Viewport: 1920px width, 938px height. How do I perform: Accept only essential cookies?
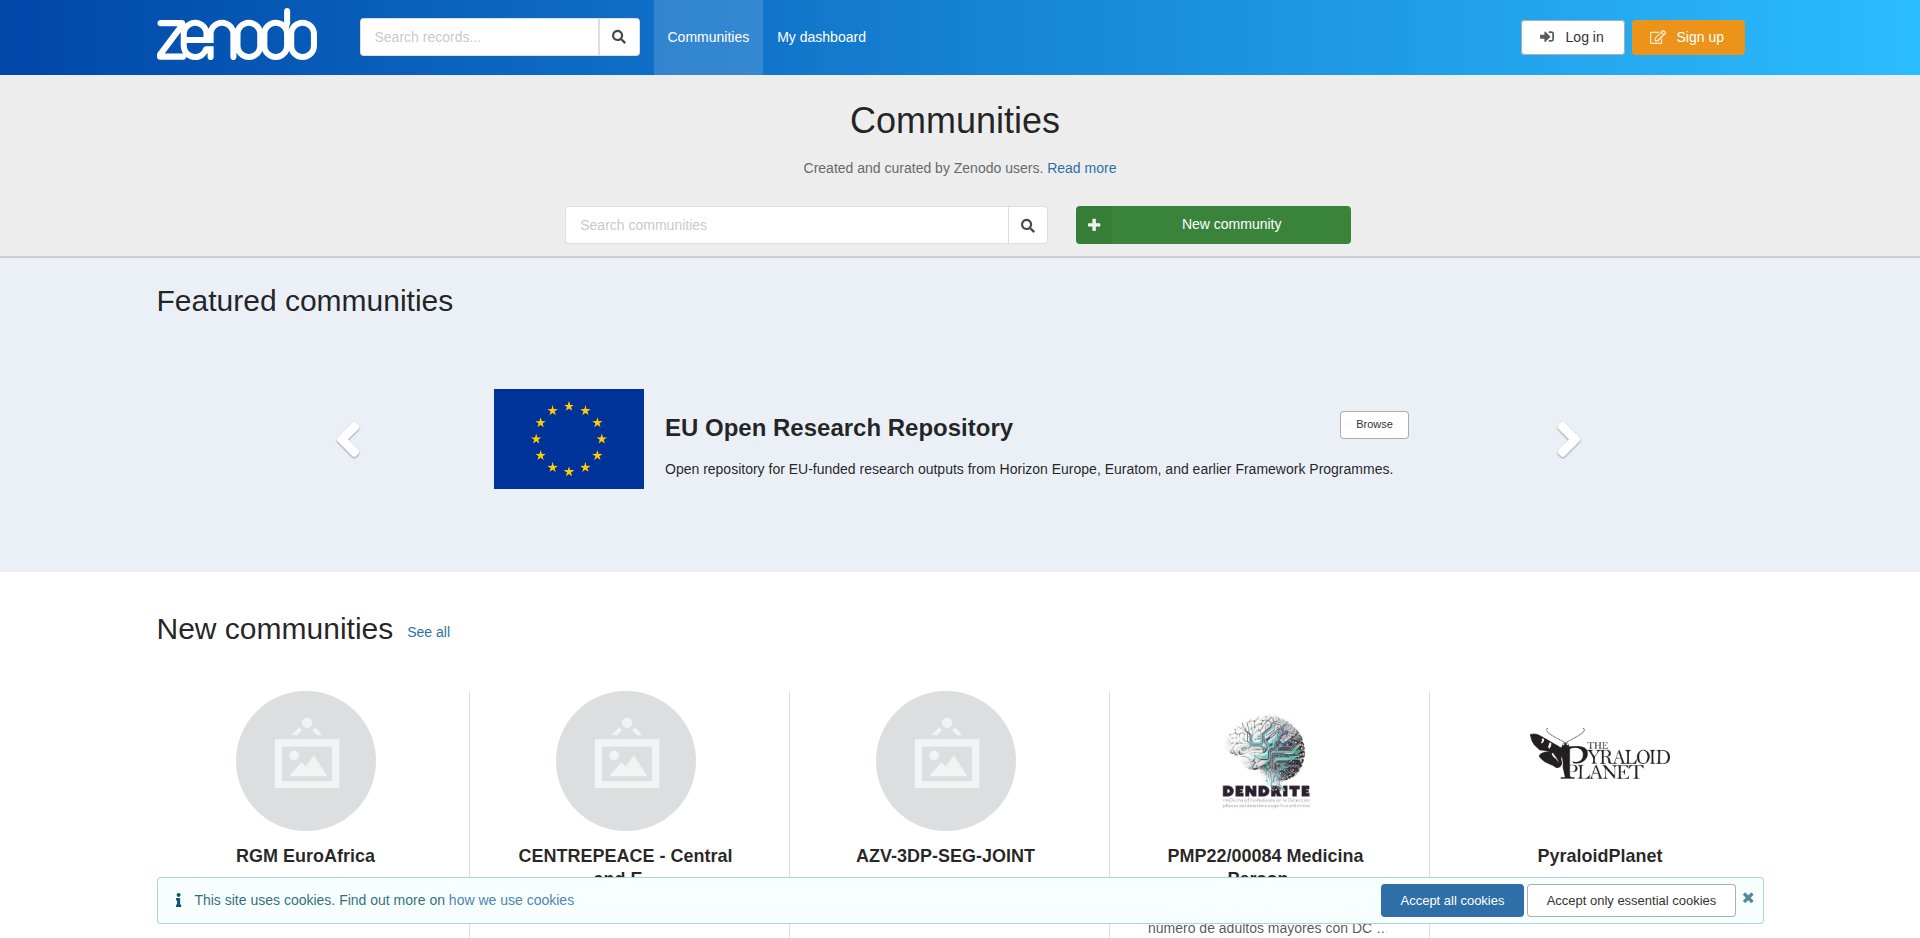click(1631, 900)
